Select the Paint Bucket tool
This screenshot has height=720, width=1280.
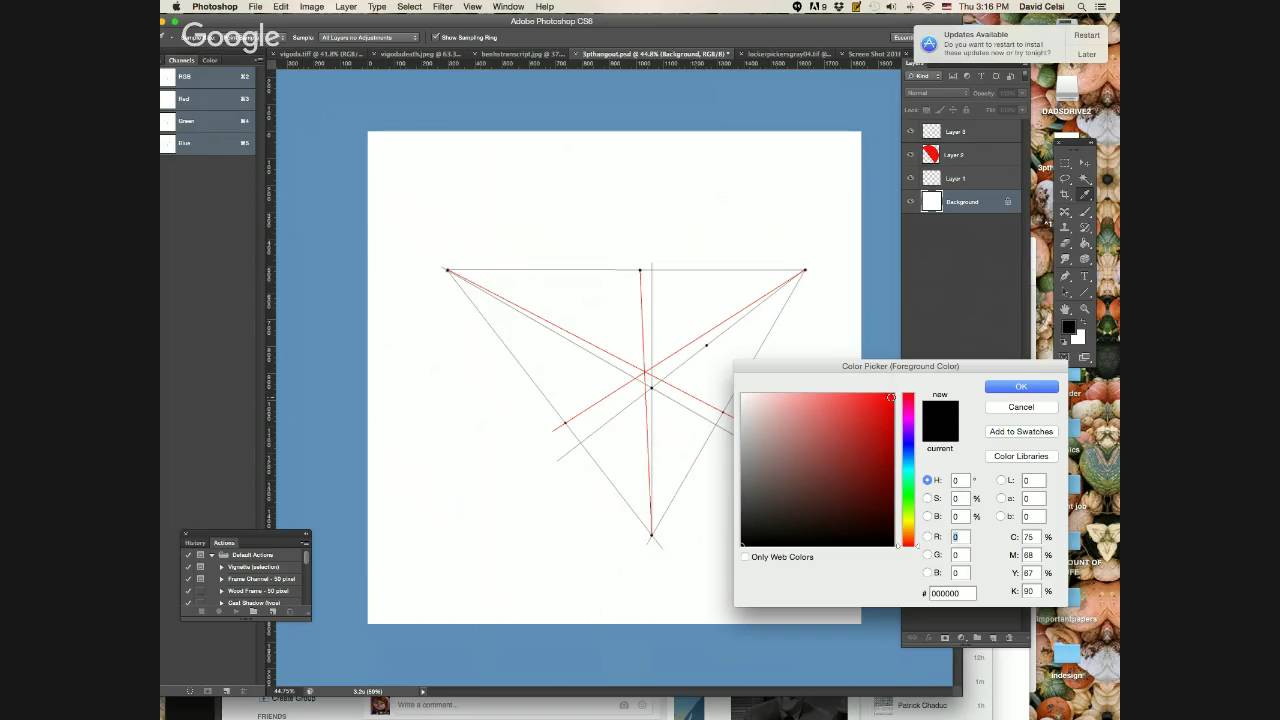click(x=1085, y=242)
